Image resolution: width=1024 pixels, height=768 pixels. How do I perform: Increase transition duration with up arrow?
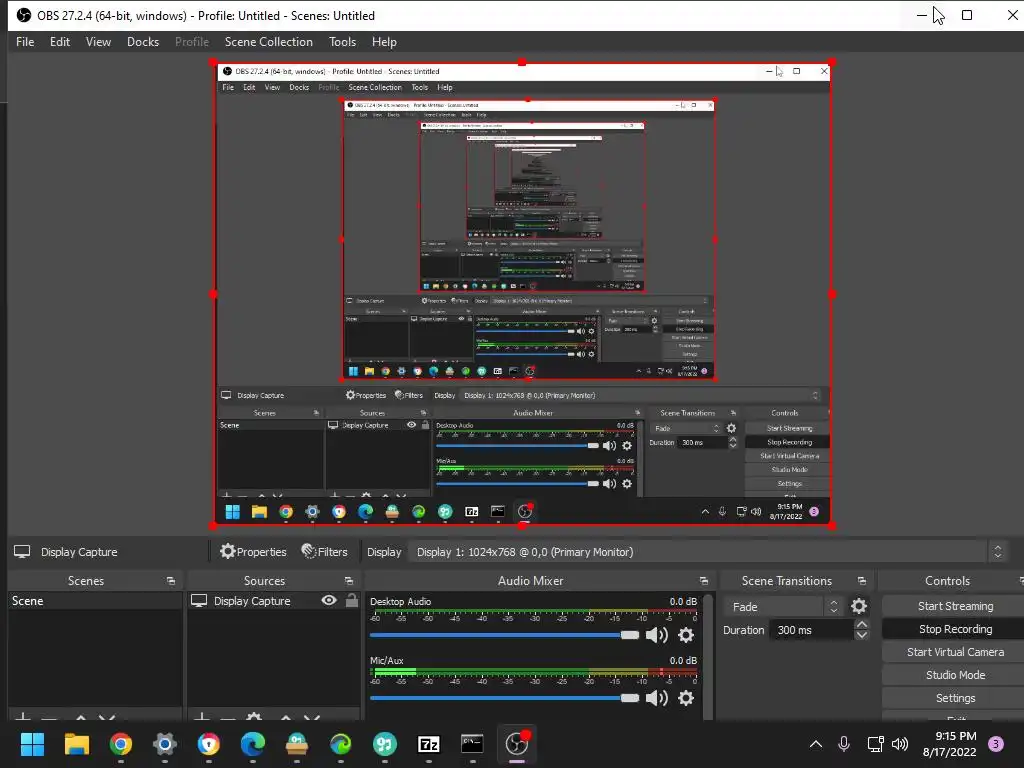coord(861,625)
